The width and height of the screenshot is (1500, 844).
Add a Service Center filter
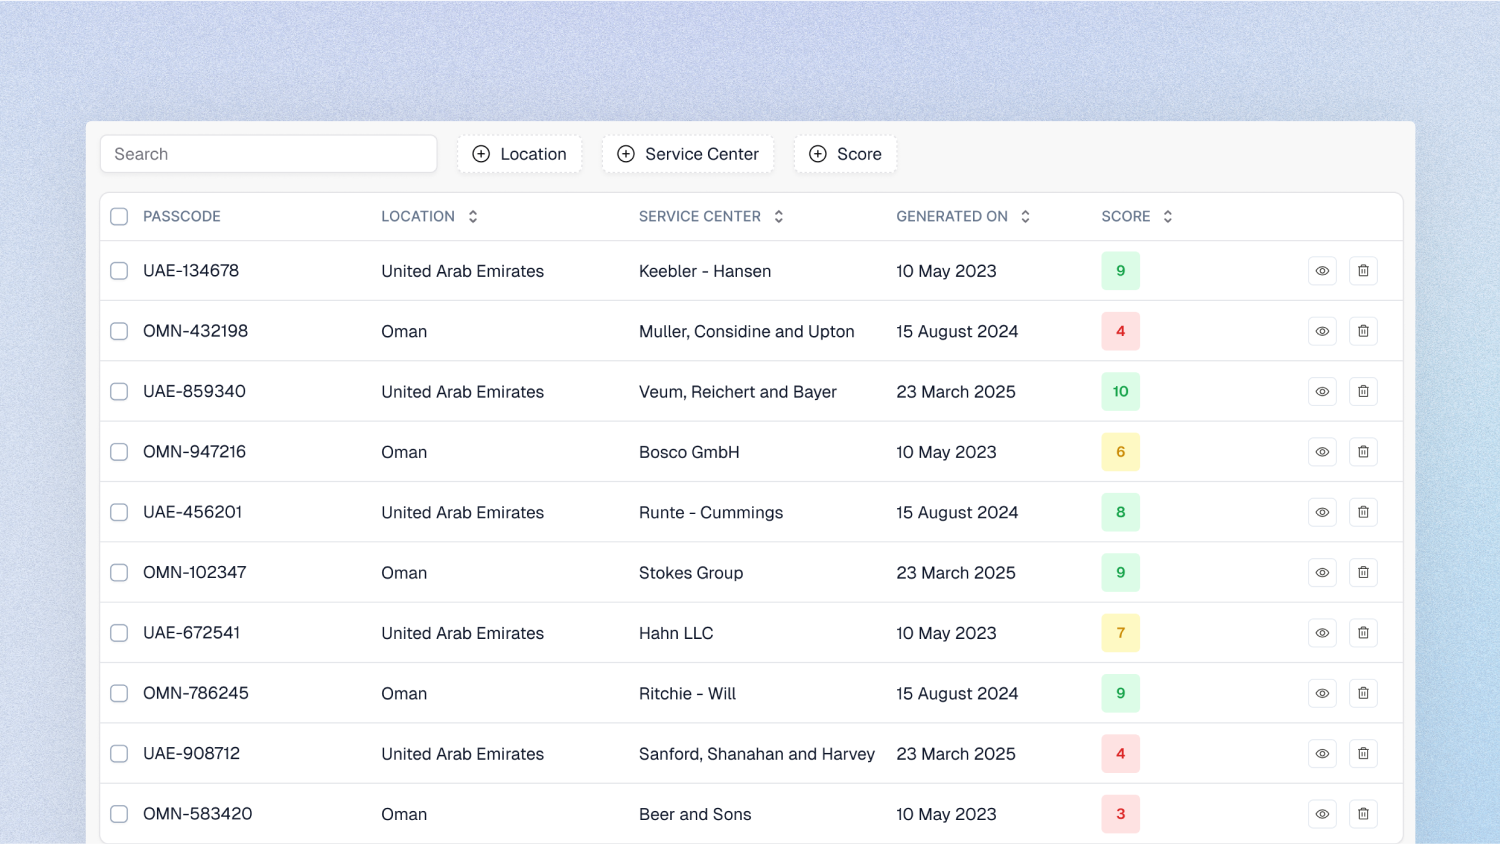click(x=688, y=154)
